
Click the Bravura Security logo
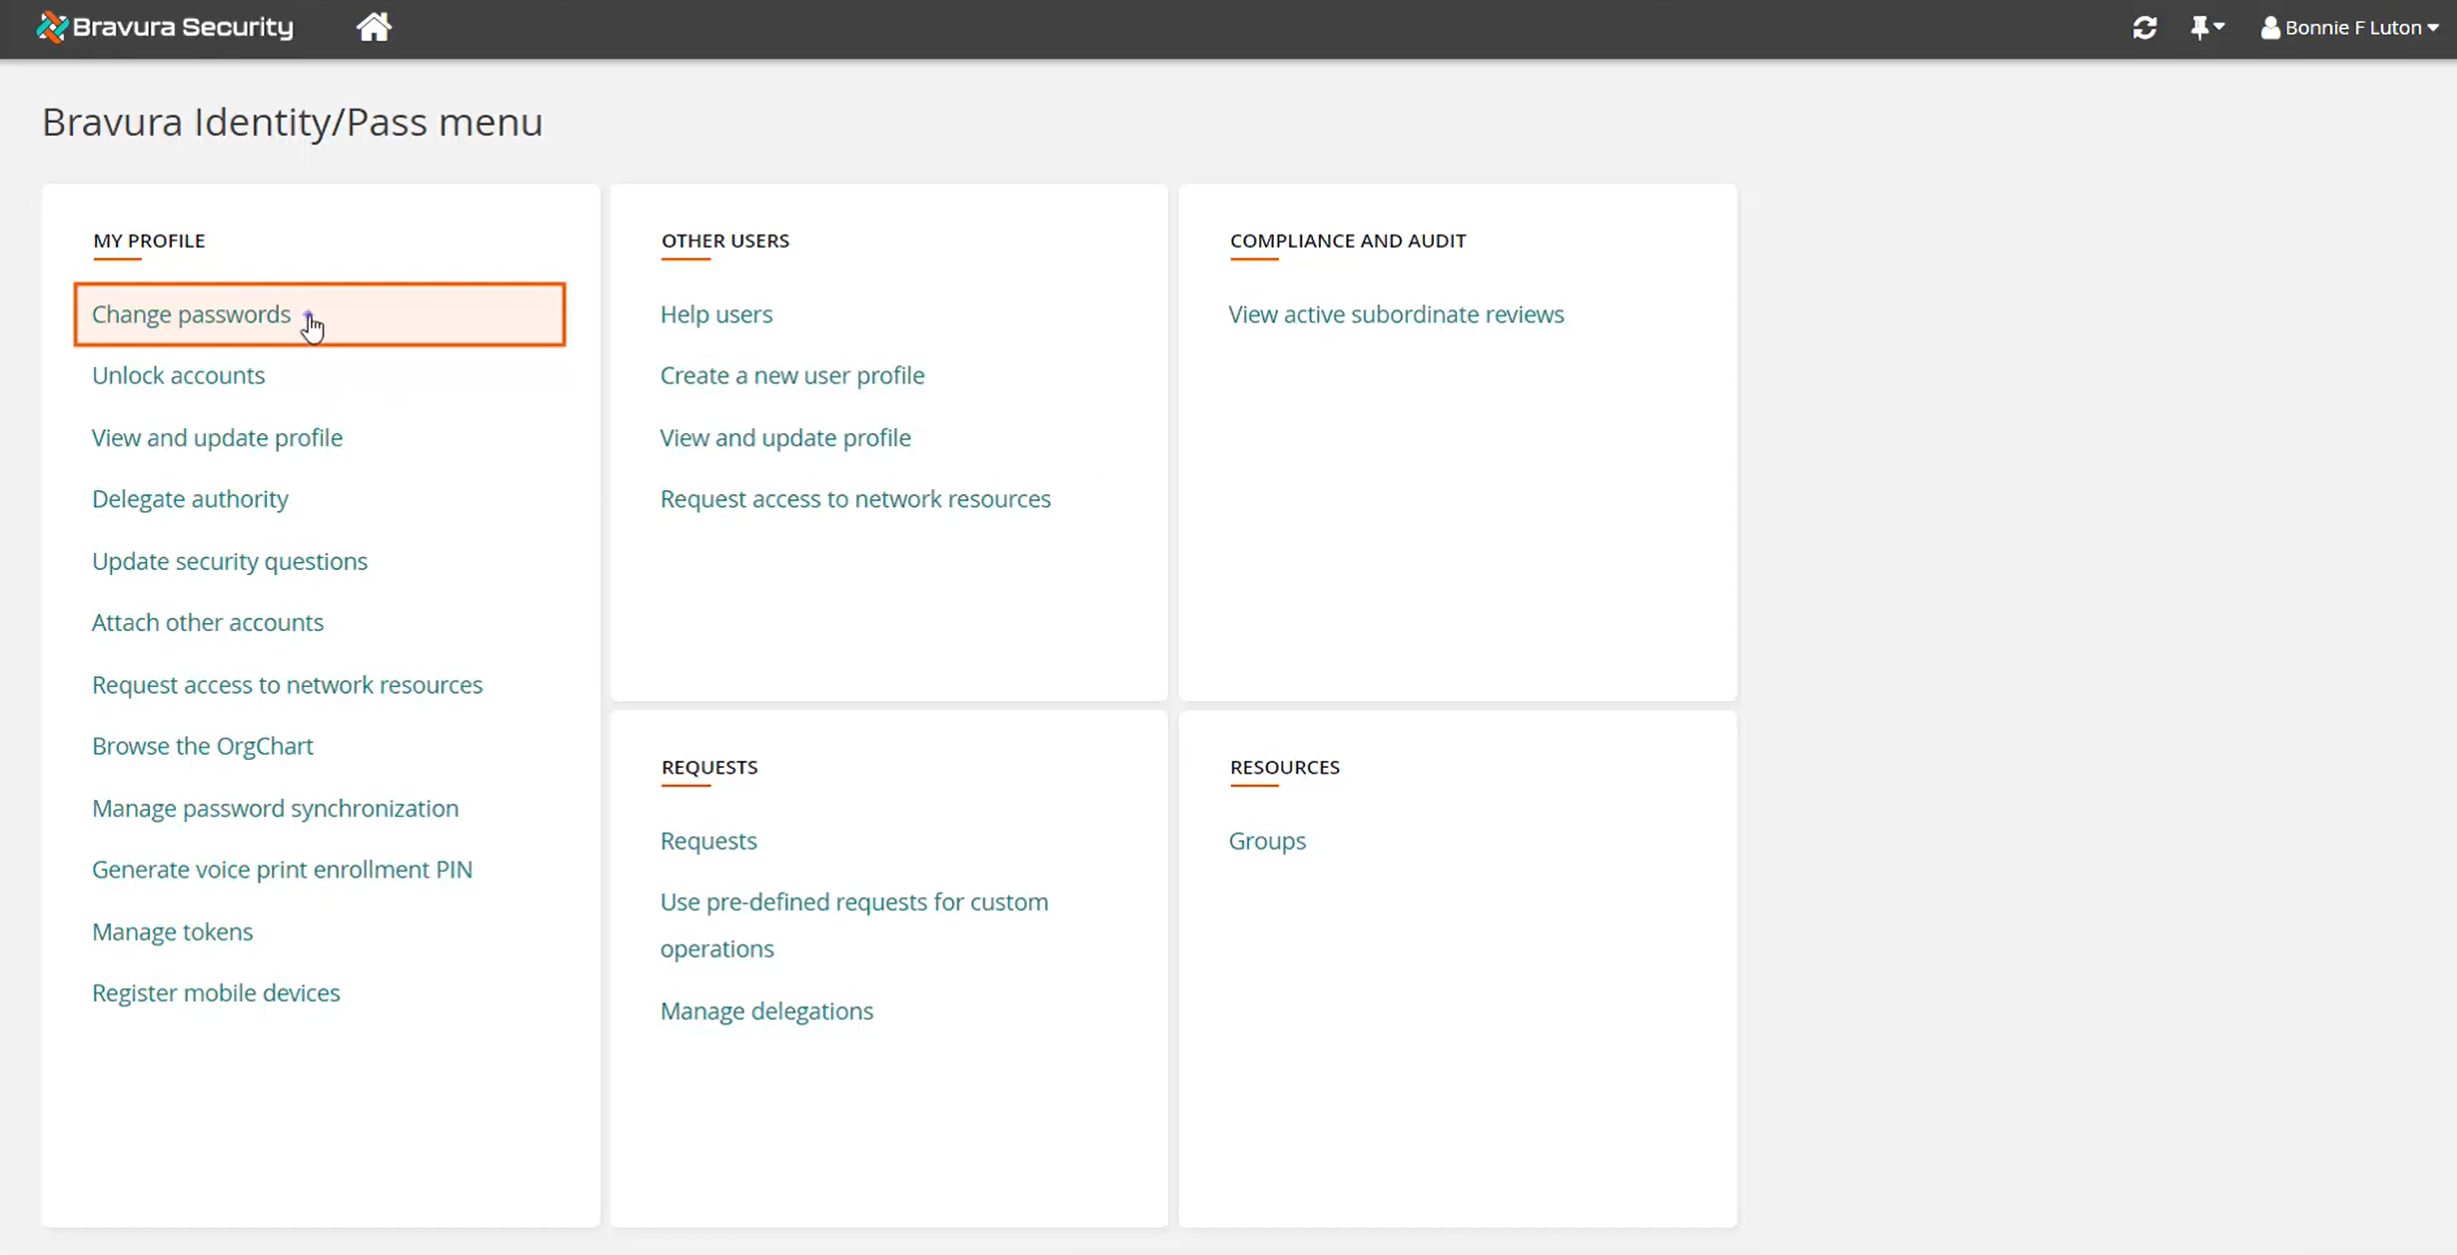coord(166,27)
